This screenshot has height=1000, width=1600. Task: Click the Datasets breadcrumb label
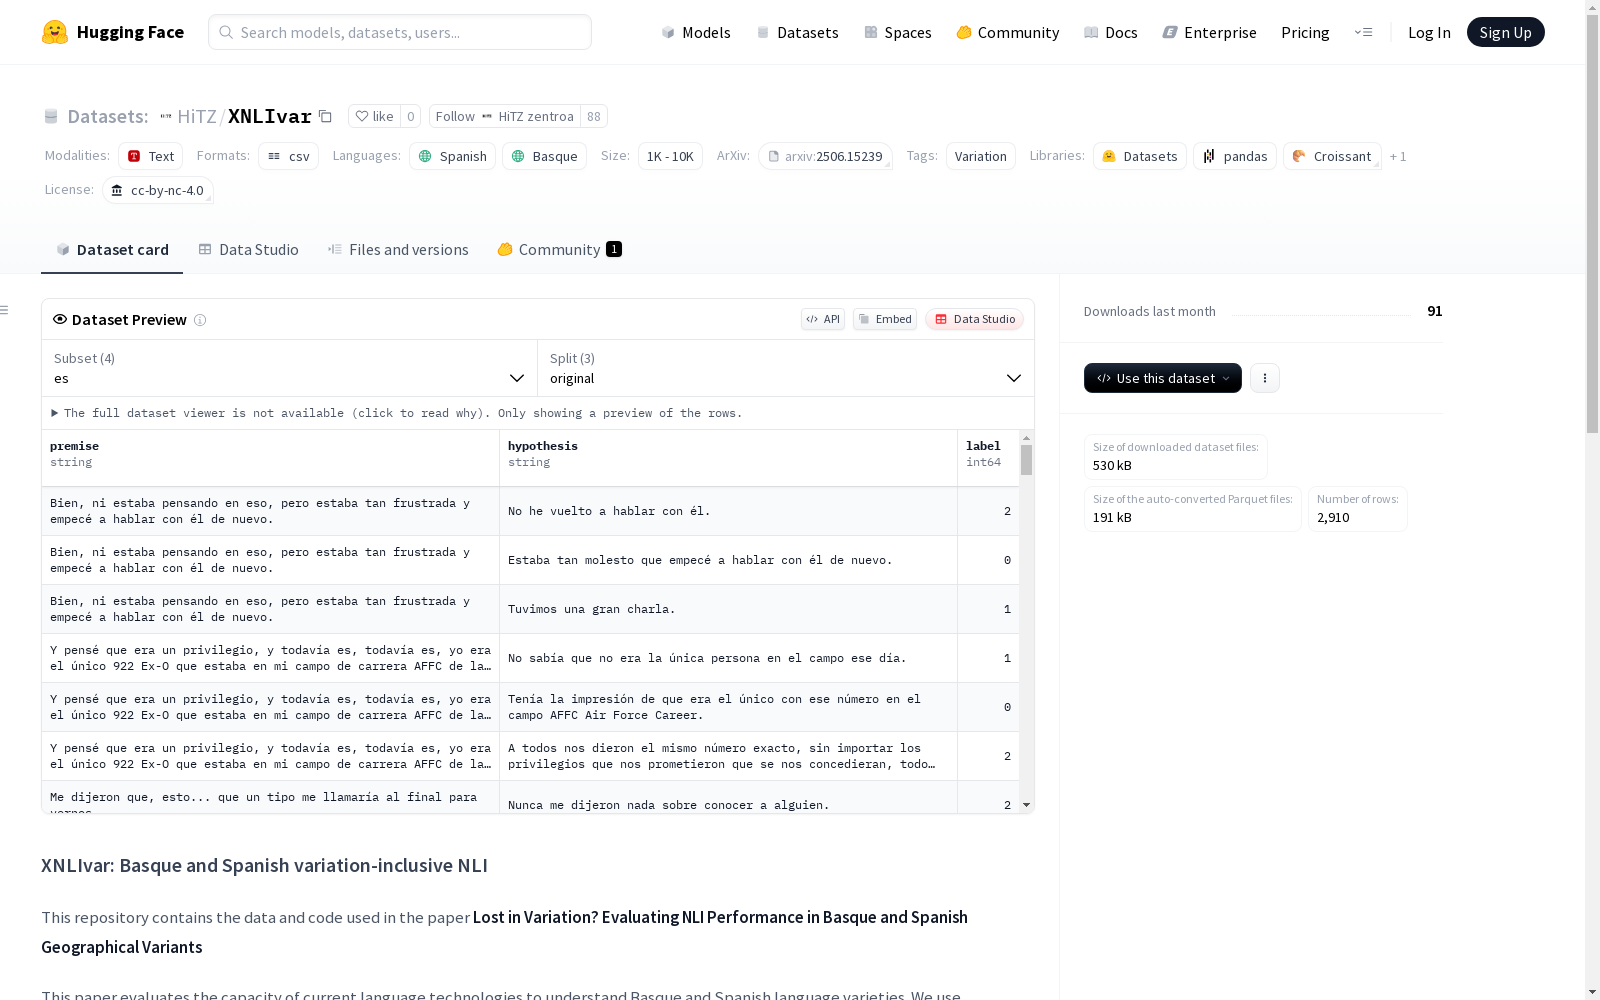tap(108, 116)
